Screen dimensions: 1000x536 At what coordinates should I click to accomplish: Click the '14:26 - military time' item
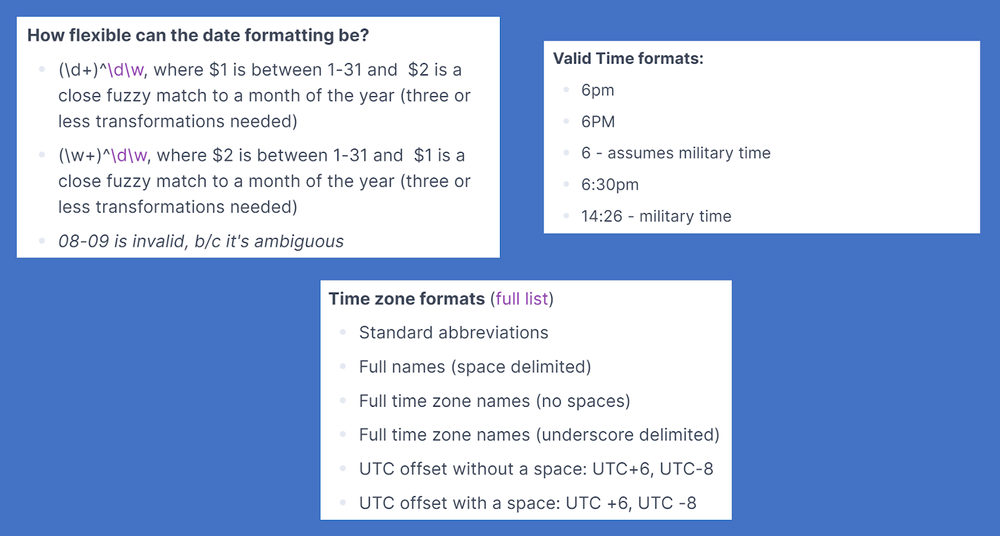click(655, 216)
